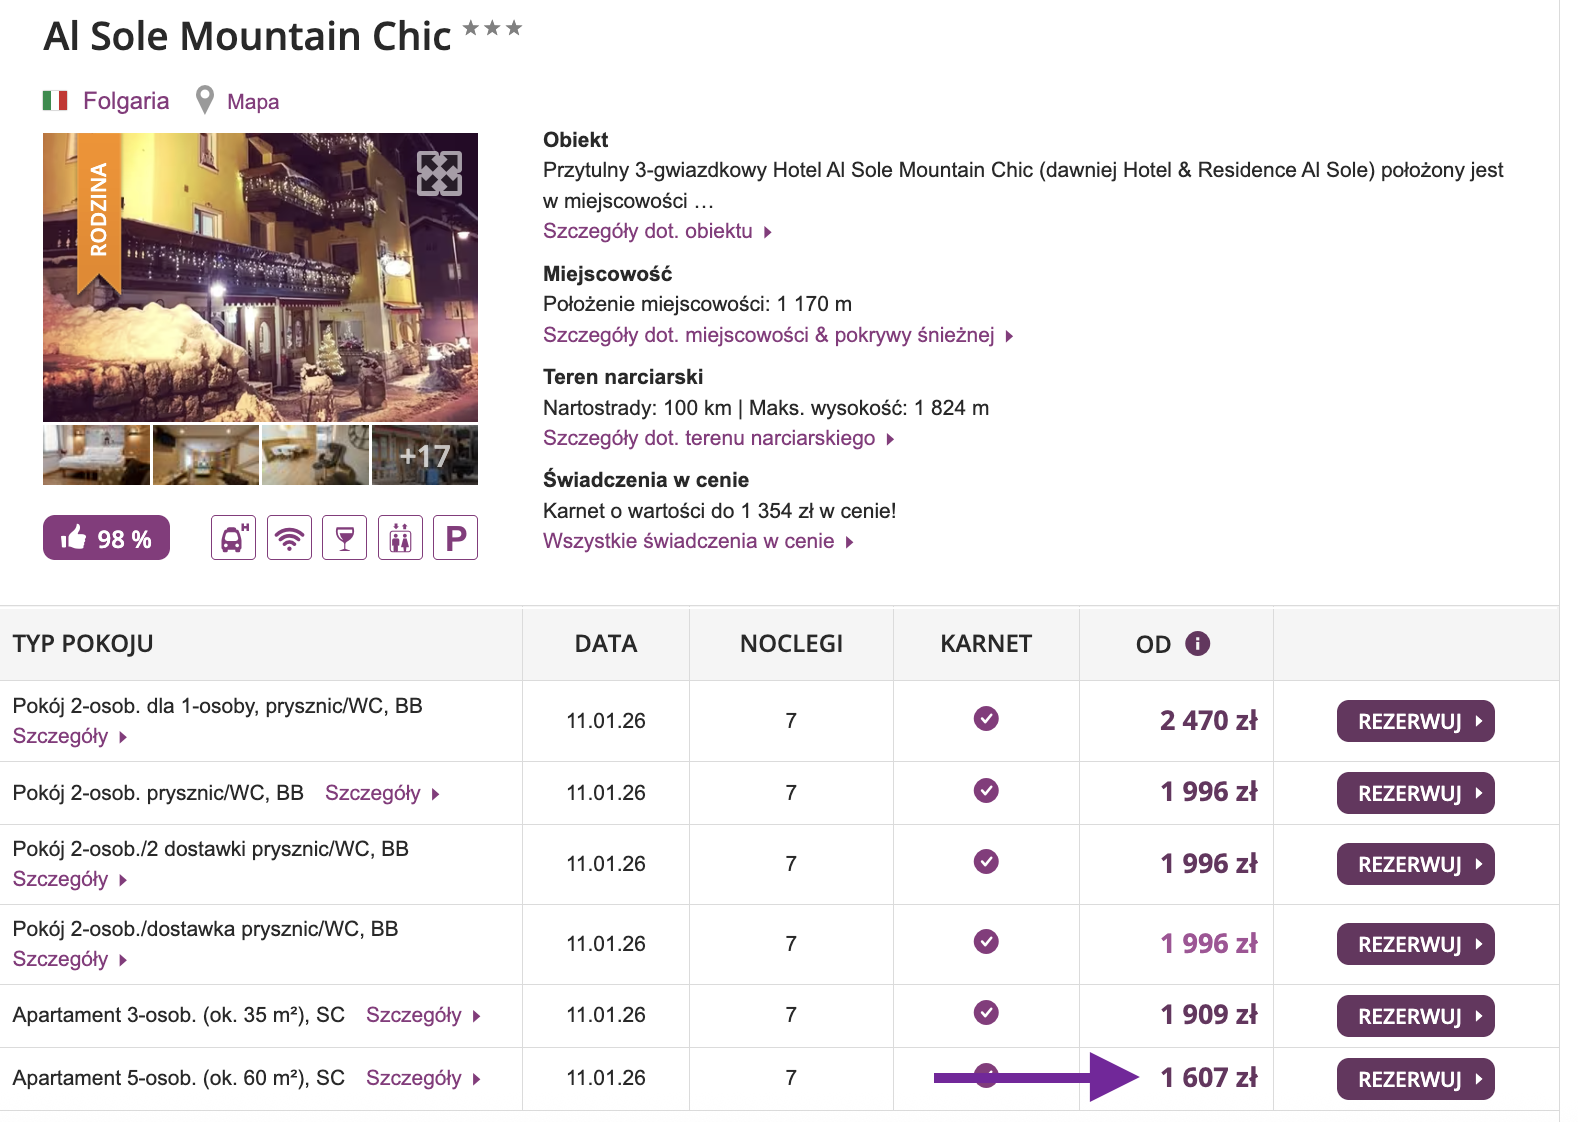Click the Wi-Fi amenity icon
The width and height of the screenshot is (1578, 1122).
coord(289,538)
